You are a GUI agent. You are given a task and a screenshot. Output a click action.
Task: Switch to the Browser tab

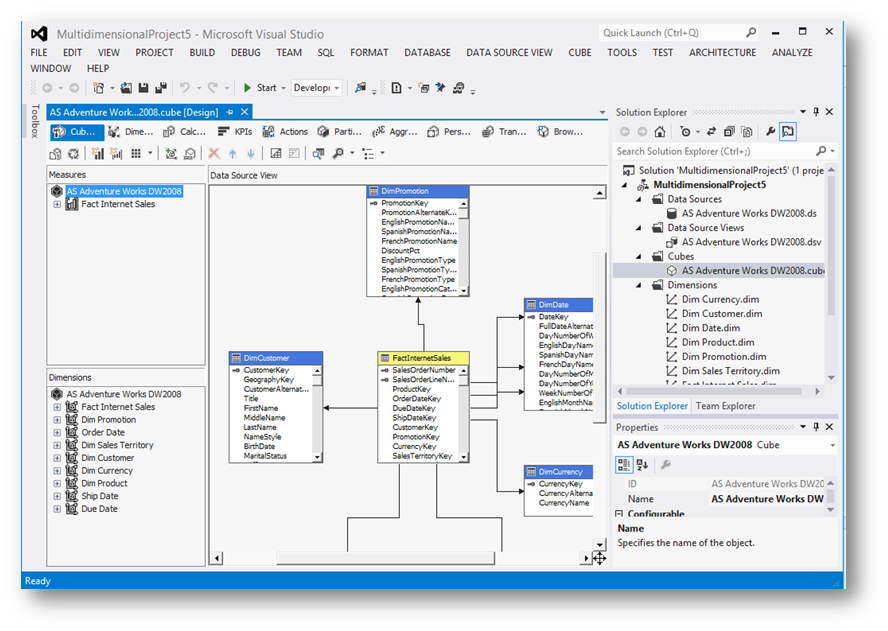[x=560, y=132]
